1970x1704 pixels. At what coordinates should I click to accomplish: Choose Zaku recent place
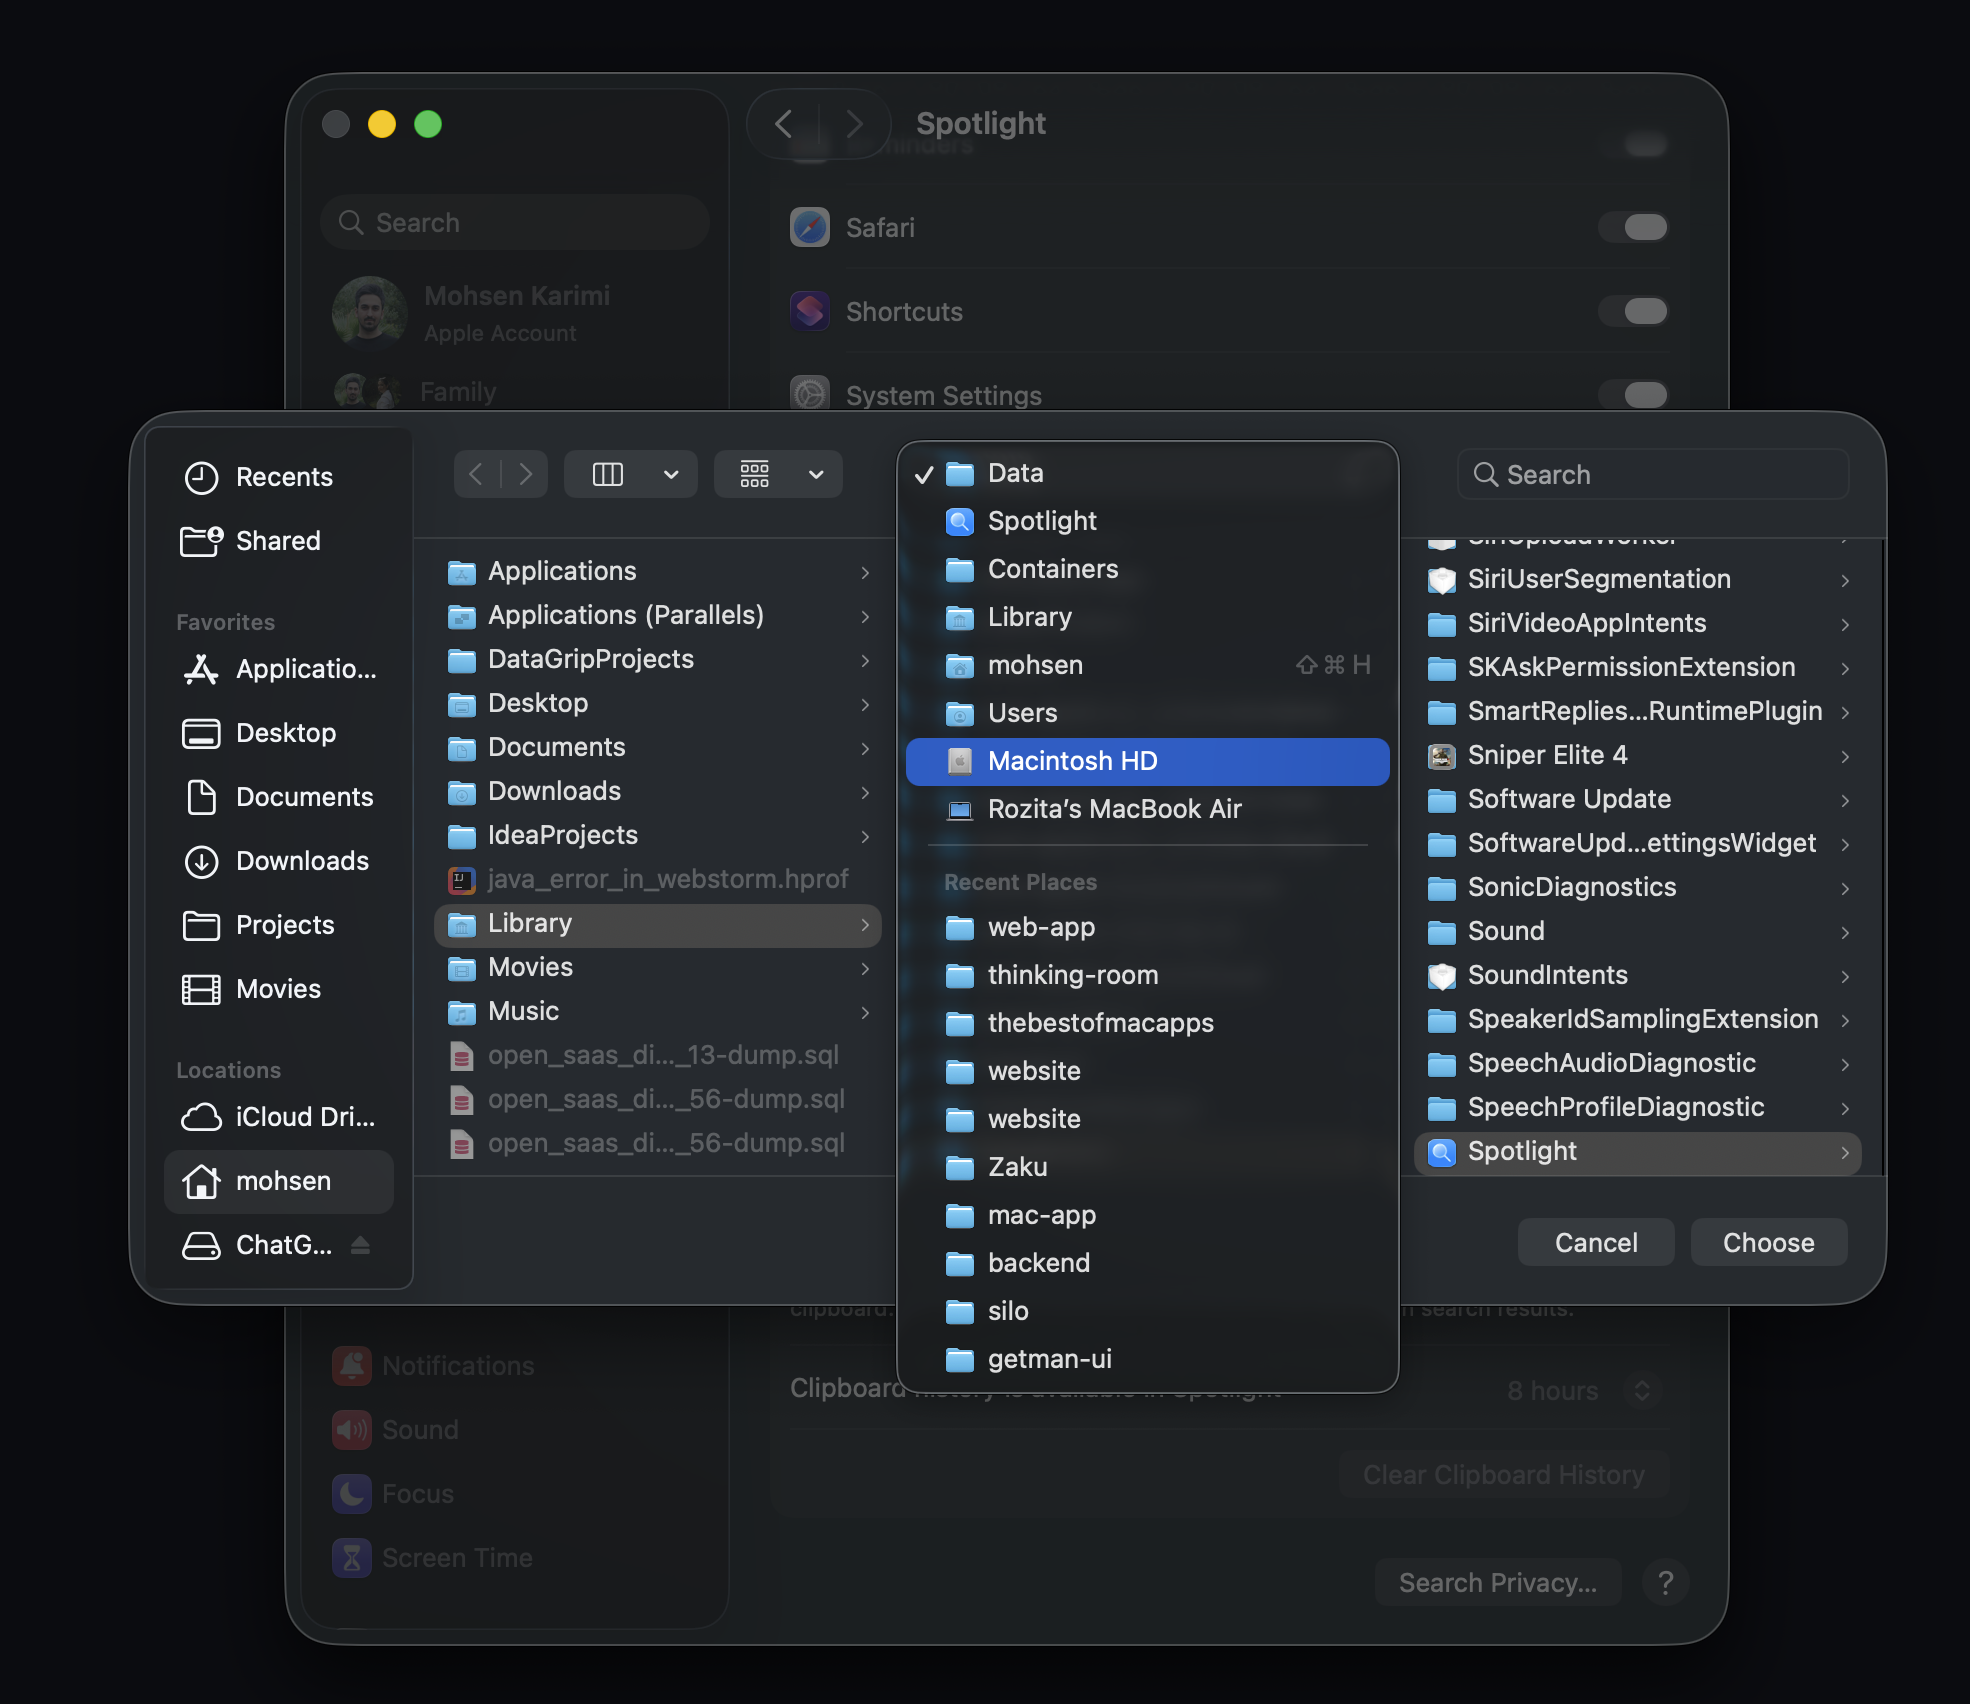click(1147, 1167)
